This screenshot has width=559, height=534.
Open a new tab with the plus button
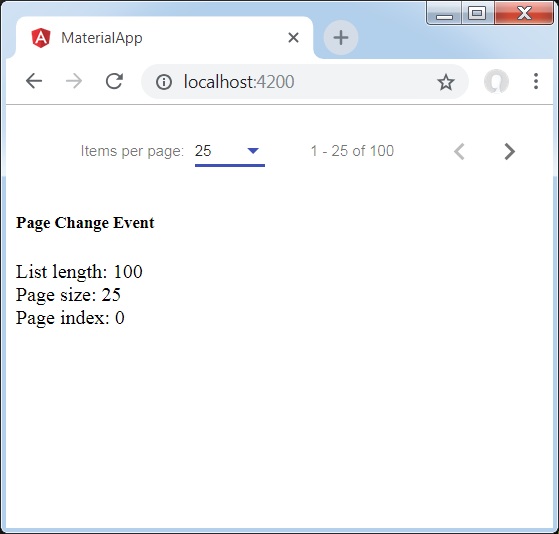point(341,37)
